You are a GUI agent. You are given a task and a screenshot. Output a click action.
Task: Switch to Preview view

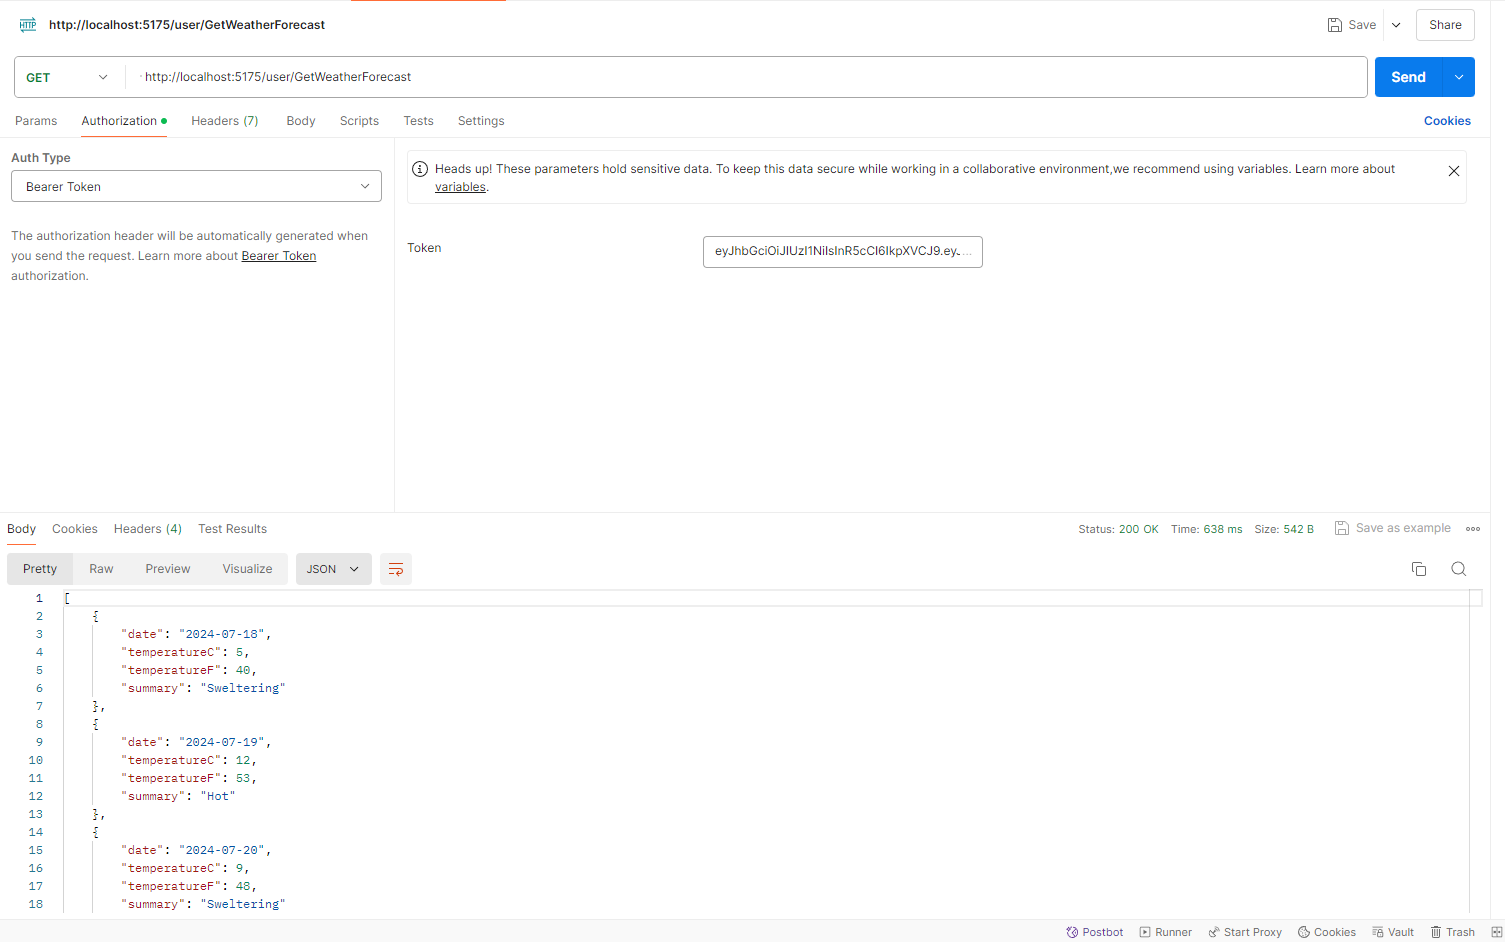[168, 569]
